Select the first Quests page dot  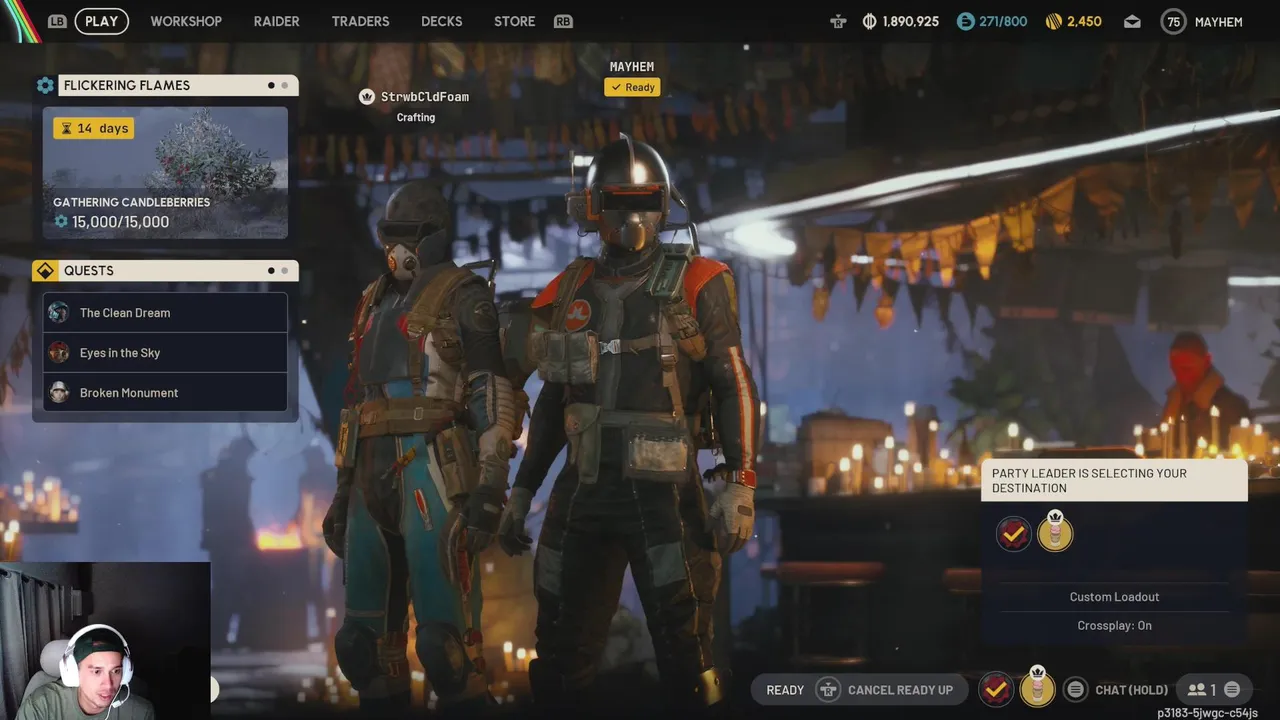point(271,271)
